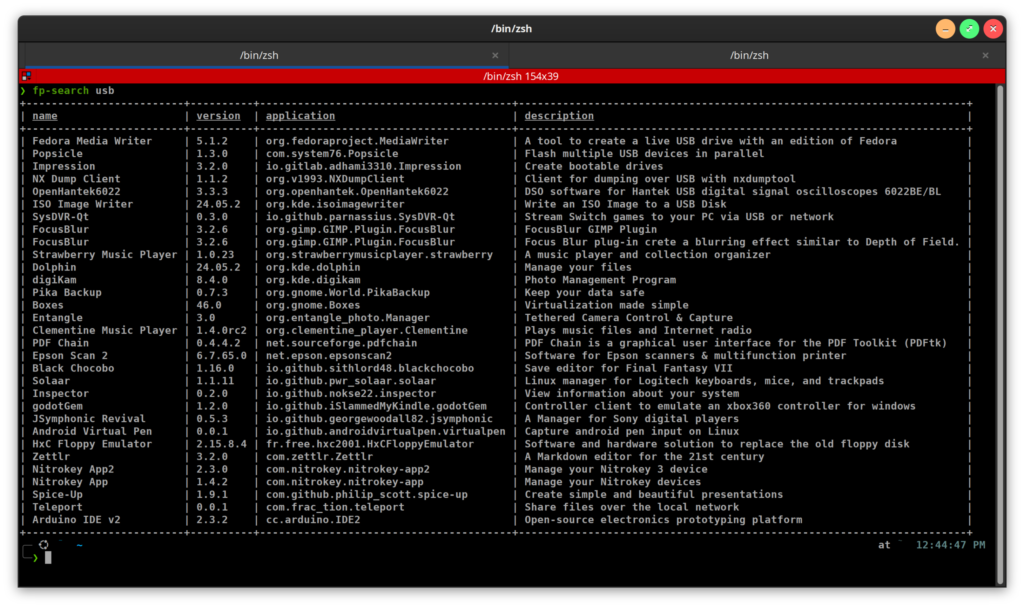Click the red '/bin/zsh 154x39' terminal titlebar

[520, 76]
